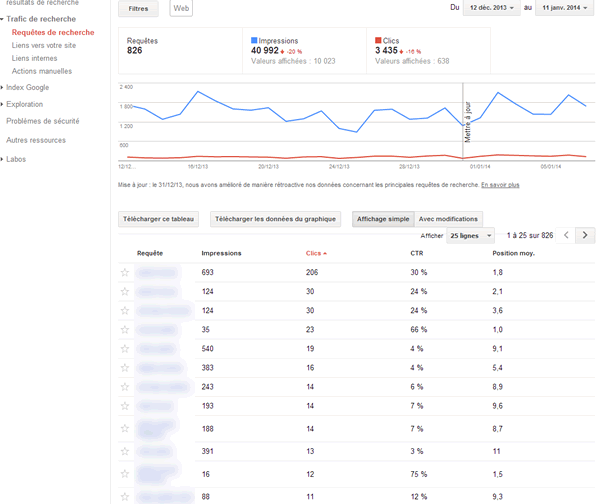Image resolution: width=600 pixels, height=504 pixels.
Task: Go to next page of results
Action: pyautogui.click(x=585, y=235)
